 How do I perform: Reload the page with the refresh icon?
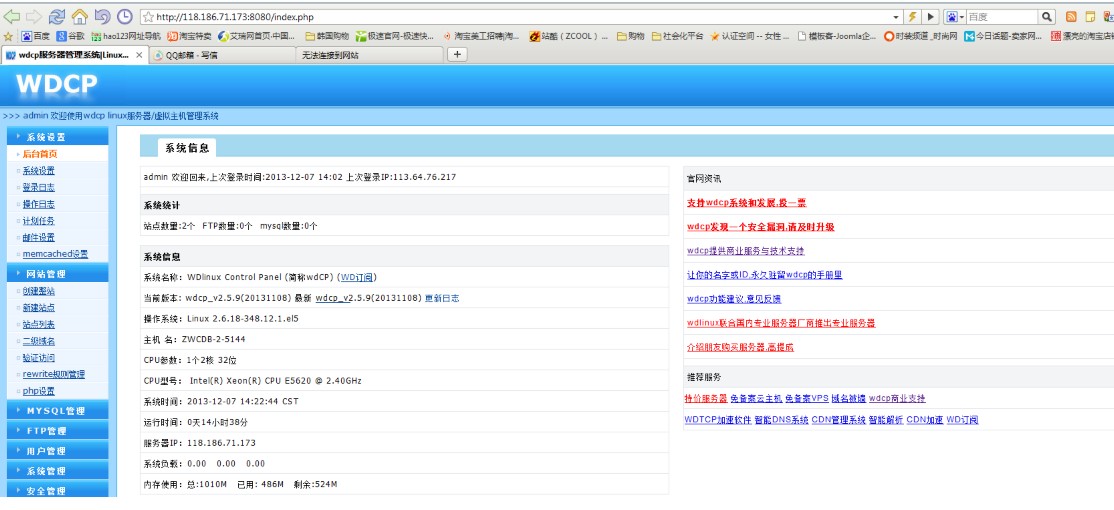[x=57, y=16]
